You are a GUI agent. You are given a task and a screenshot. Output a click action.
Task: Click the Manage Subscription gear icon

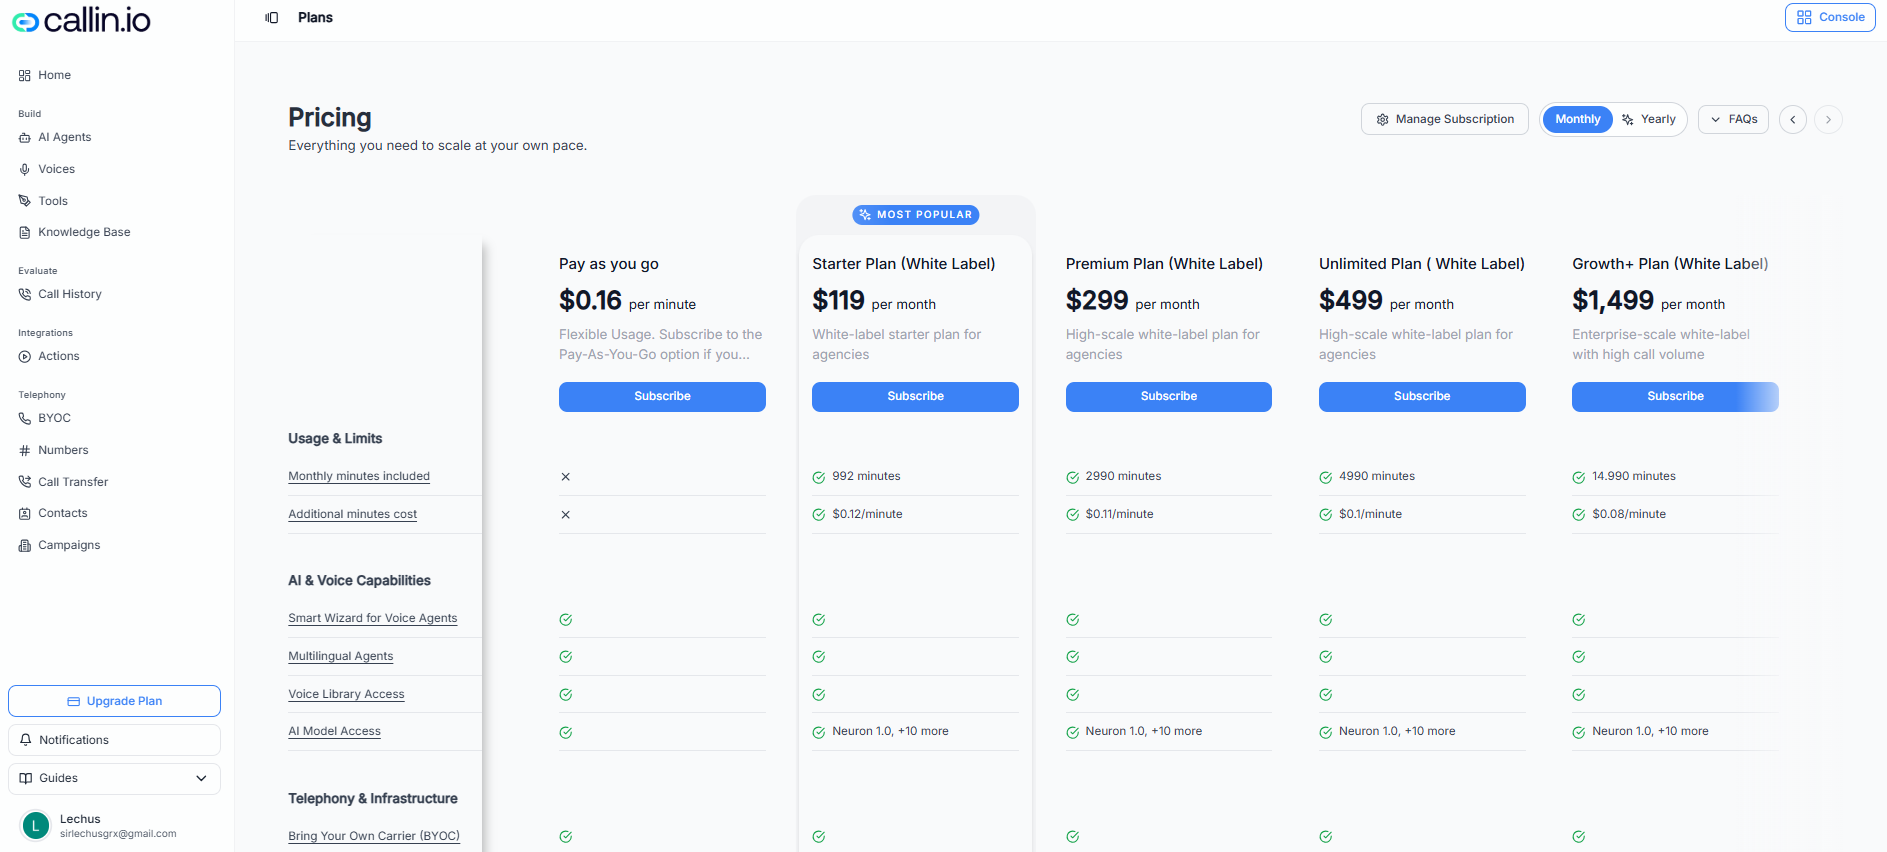click(x=1382, y=119)
